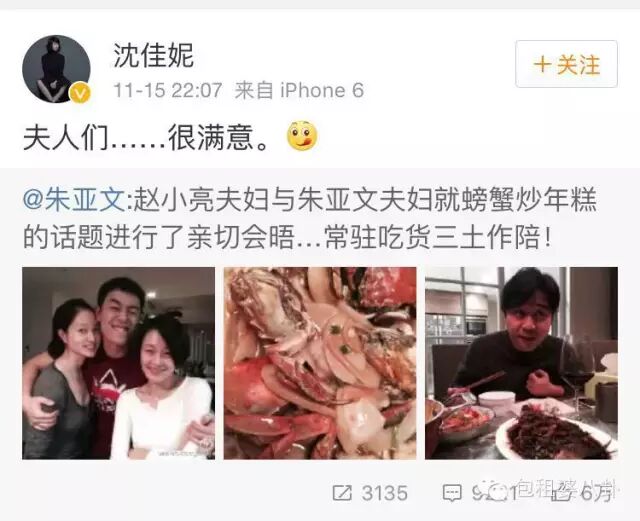Open 沈佳妮's round profile avatar

56,69
